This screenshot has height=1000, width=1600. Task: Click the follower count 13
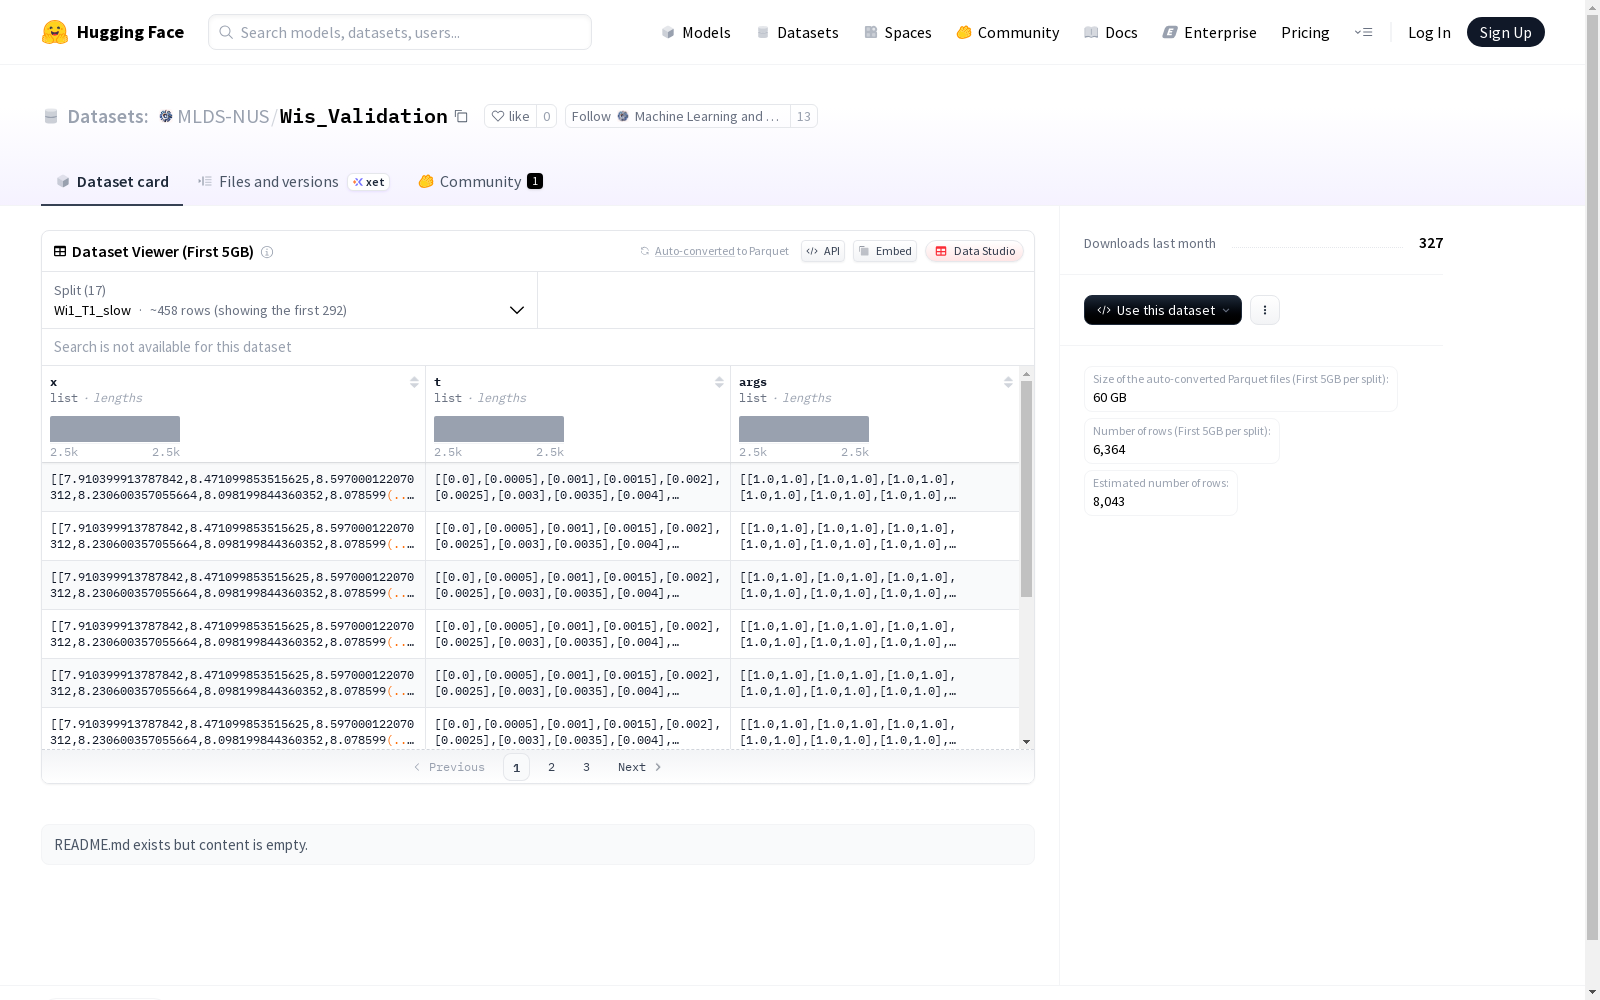tap(804, 116)
